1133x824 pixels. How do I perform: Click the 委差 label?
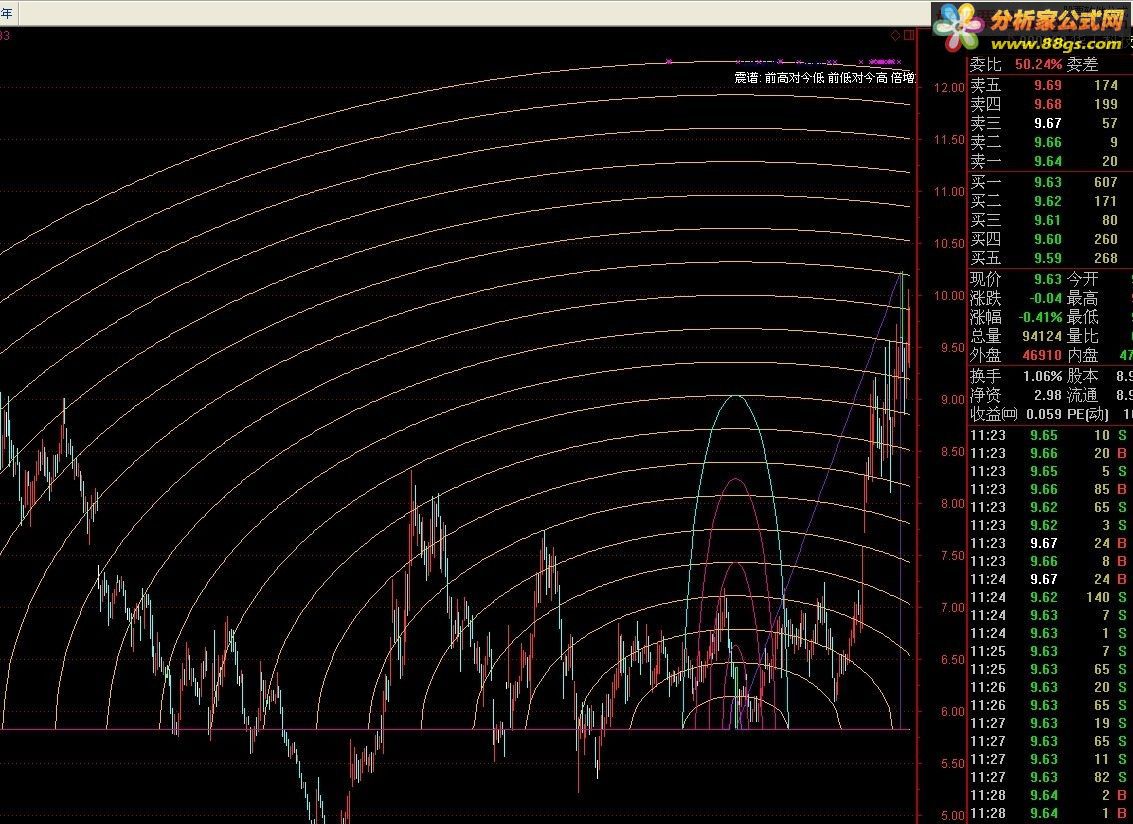1082,64
